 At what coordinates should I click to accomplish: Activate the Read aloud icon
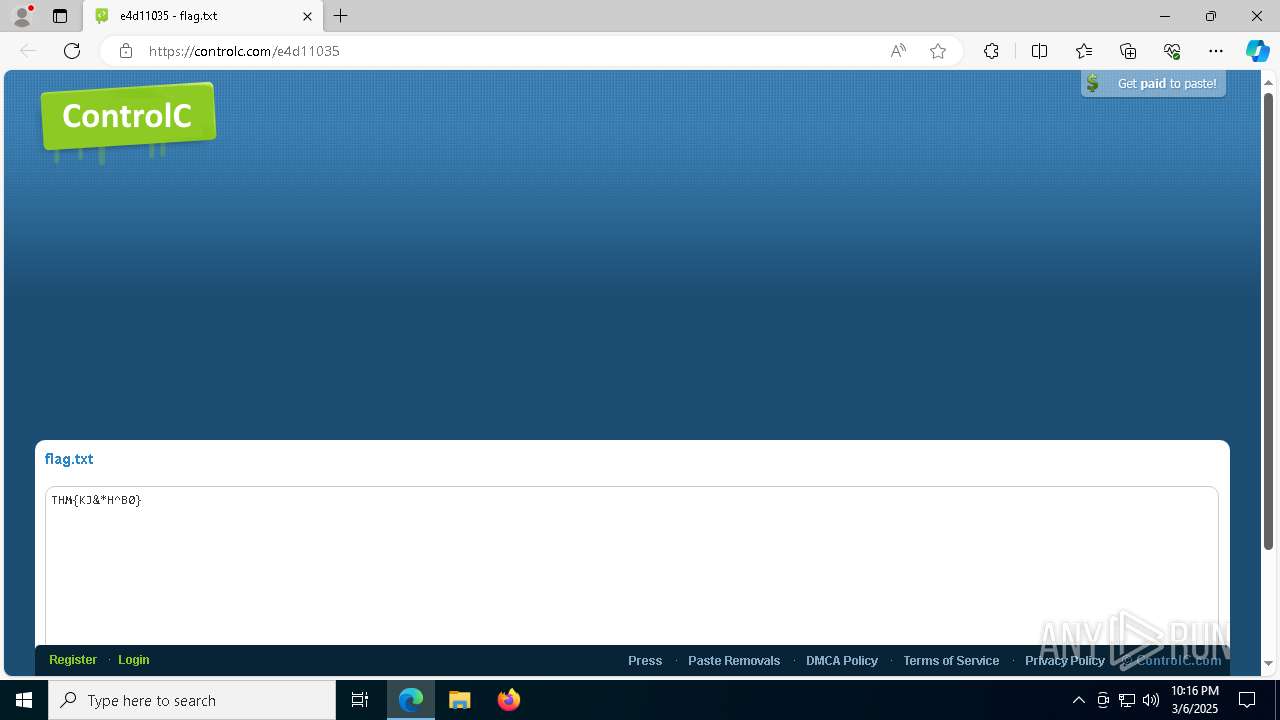coord(898,51)
